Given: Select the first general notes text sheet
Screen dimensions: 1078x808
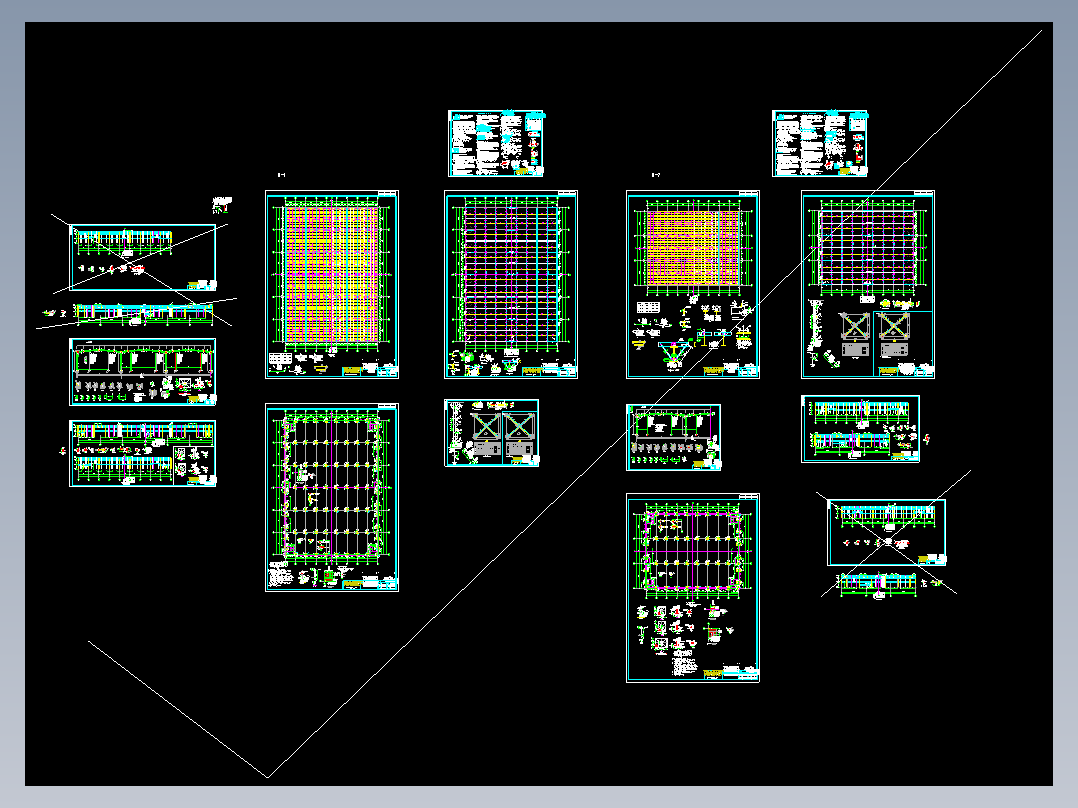Looking at the screenshot, I should point(496,143).
